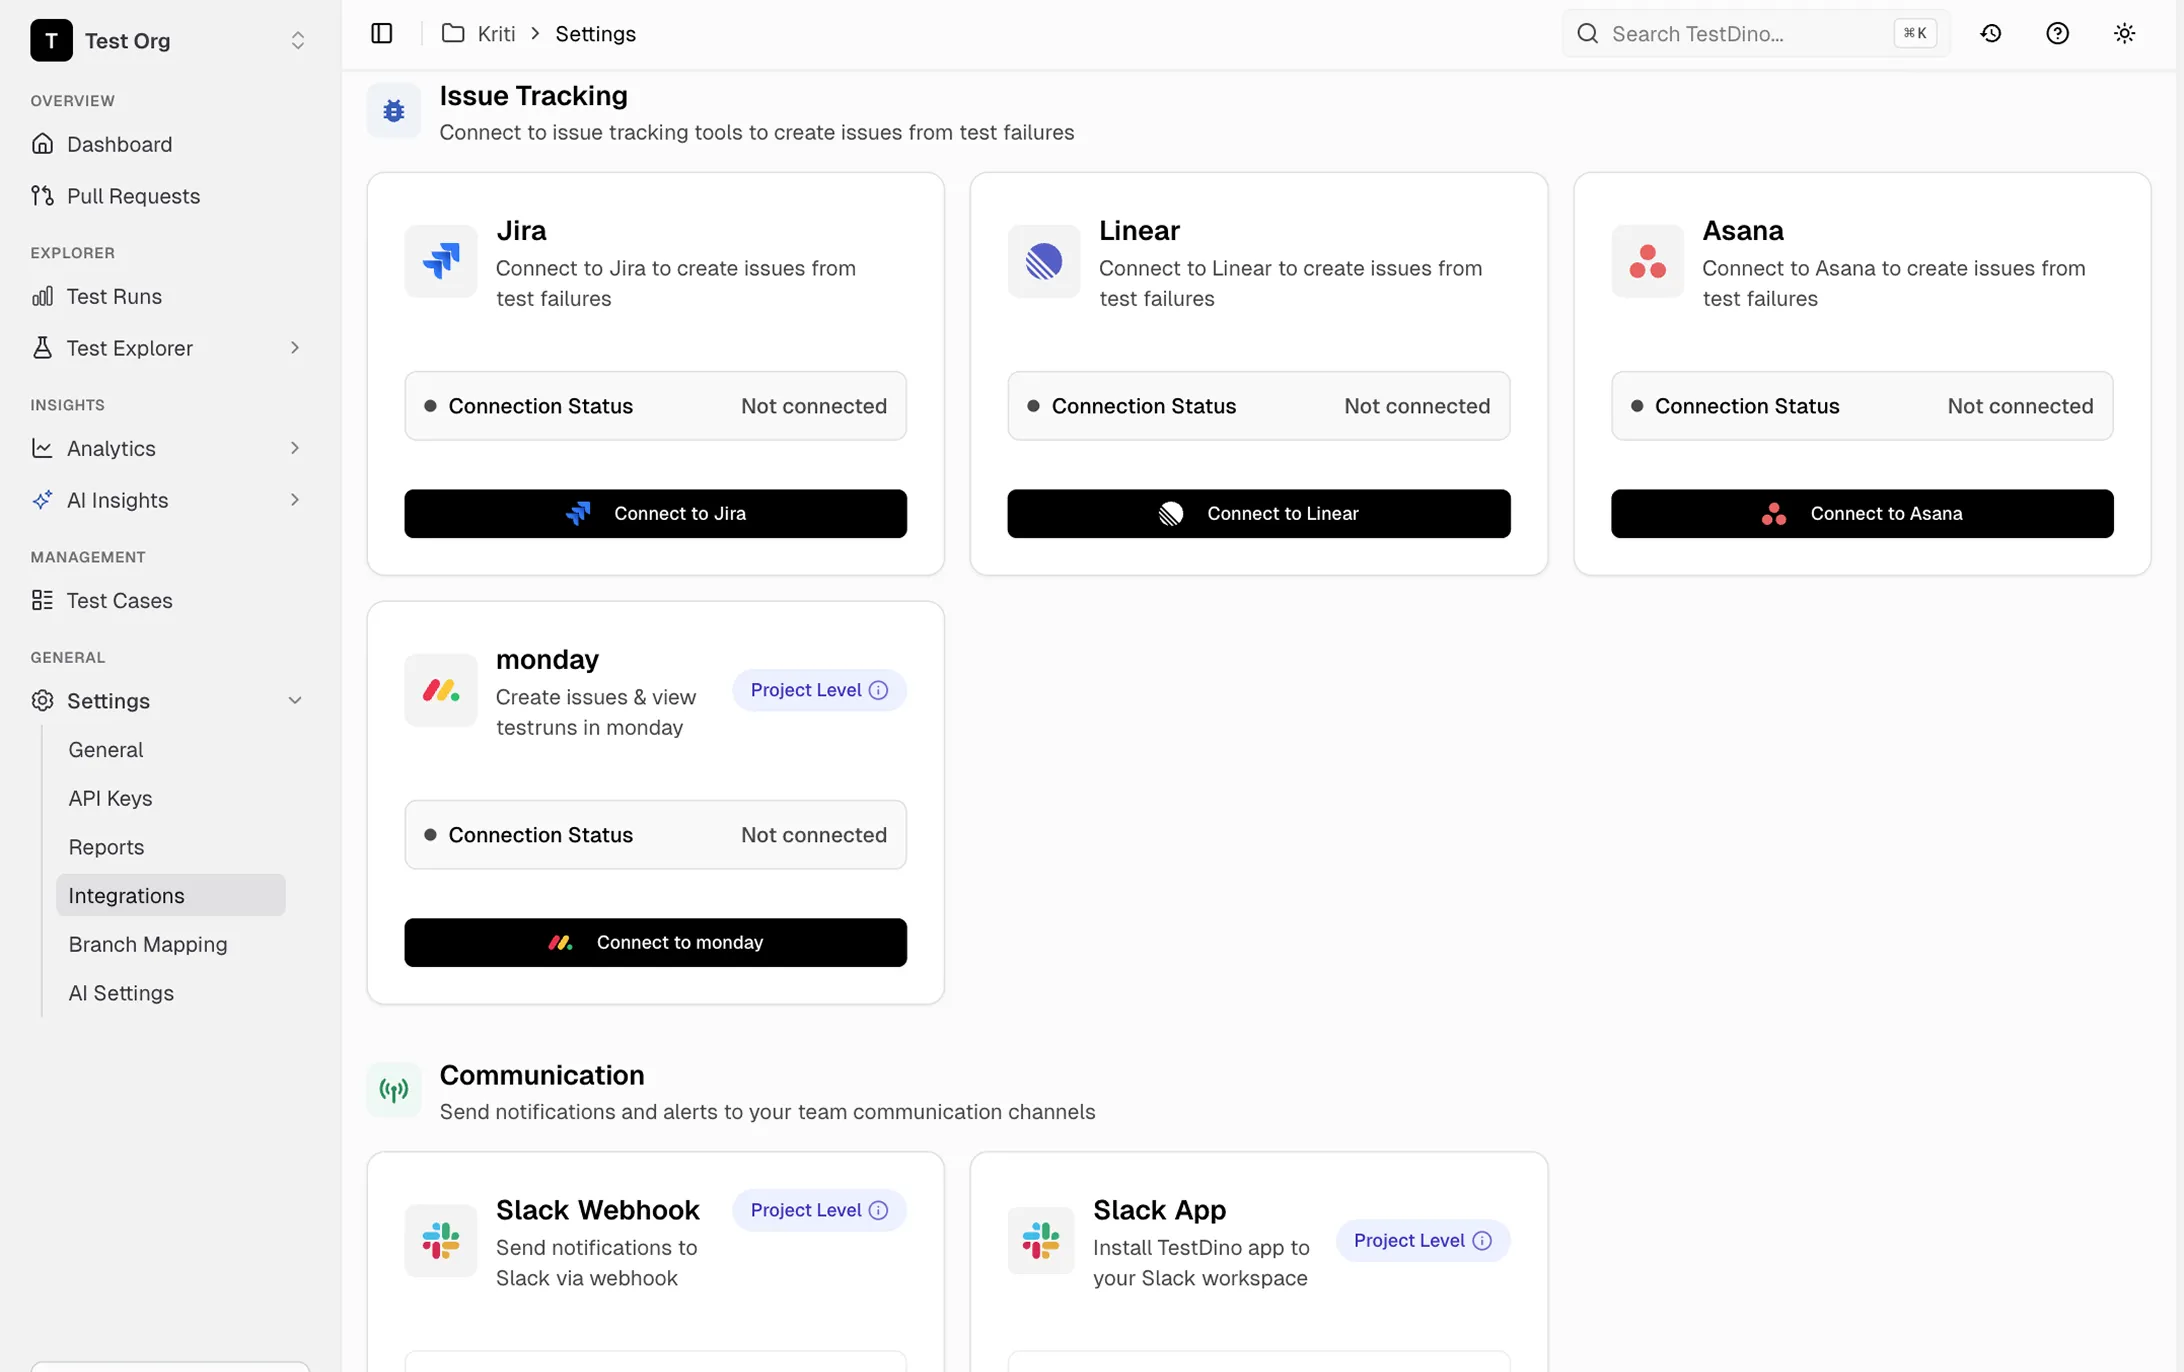Show info for monday Project Level badge
The image size is (2184, 1372).
pyautogui.click(x=878, y=690)
